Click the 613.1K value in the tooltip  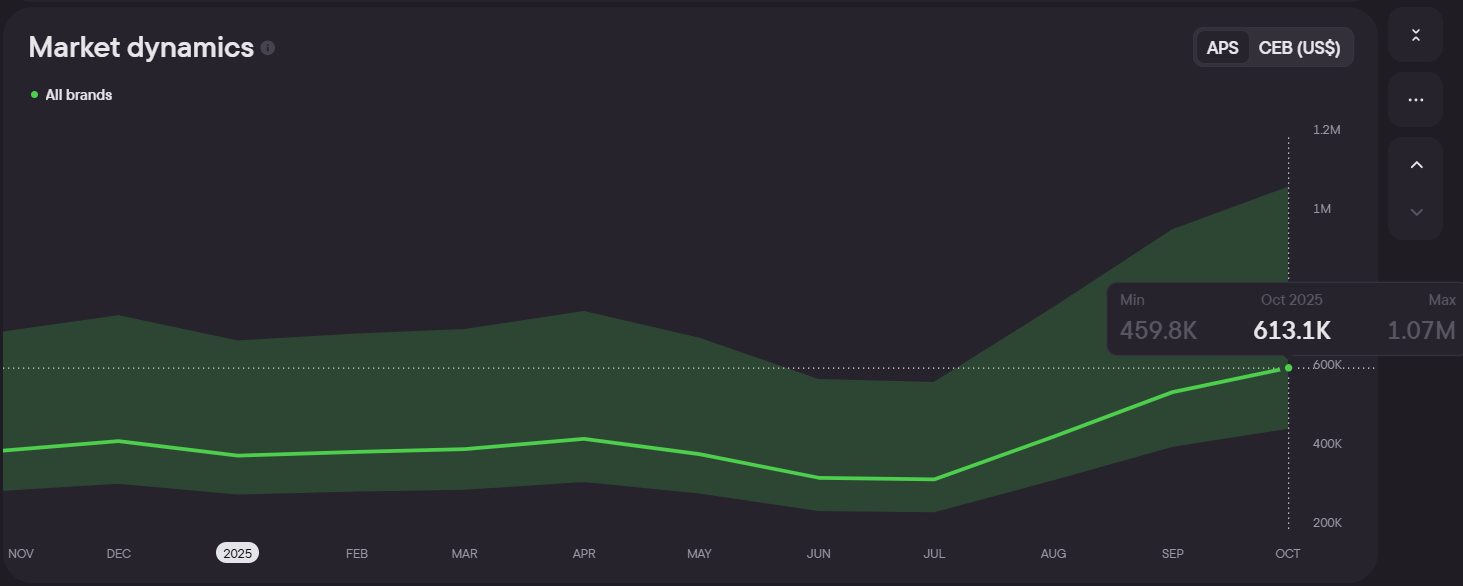pyautogui.click(x=1292, y=330)
